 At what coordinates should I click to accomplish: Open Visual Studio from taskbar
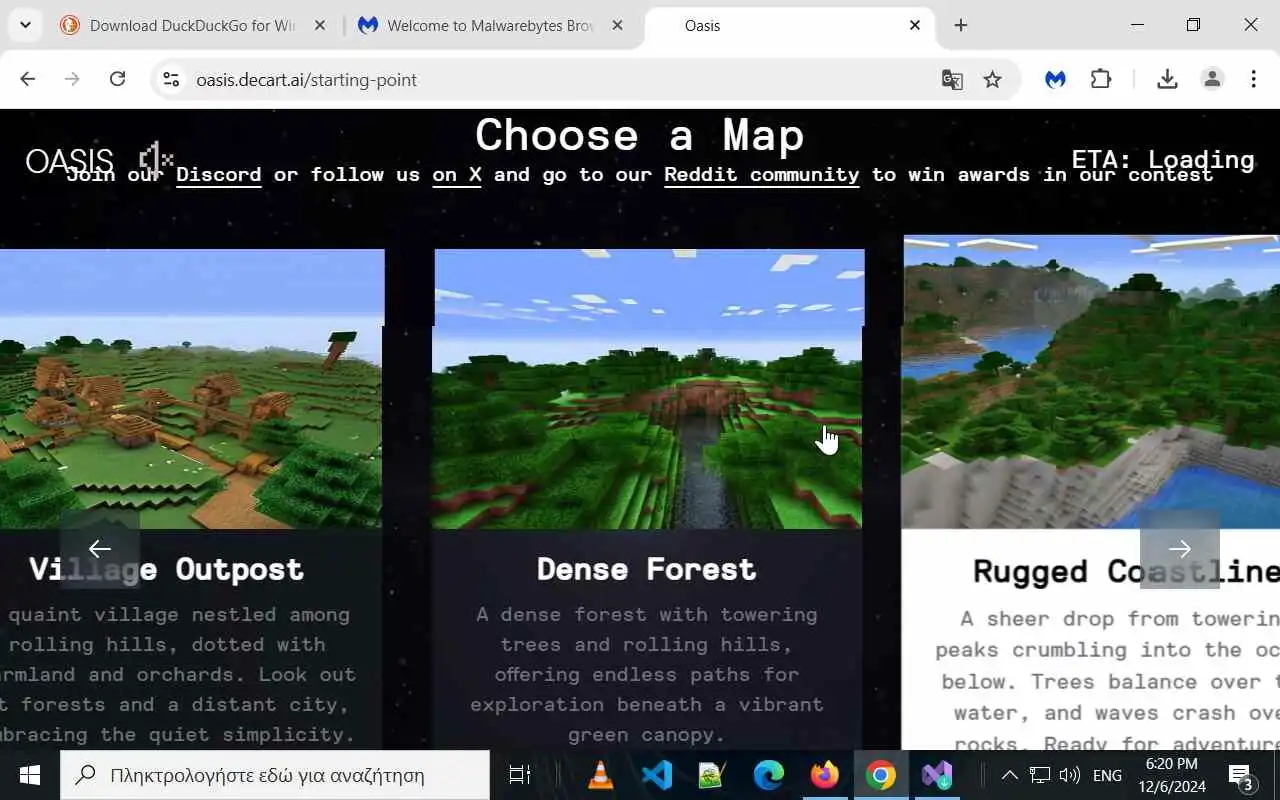coord(937,775)
